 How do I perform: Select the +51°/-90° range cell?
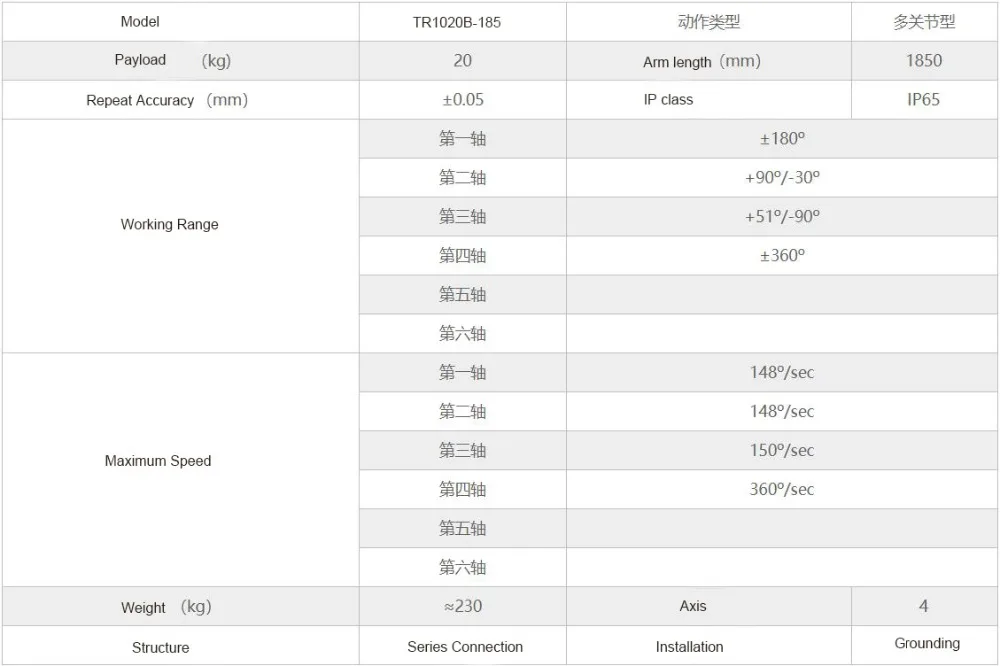[x=782, y=217]
